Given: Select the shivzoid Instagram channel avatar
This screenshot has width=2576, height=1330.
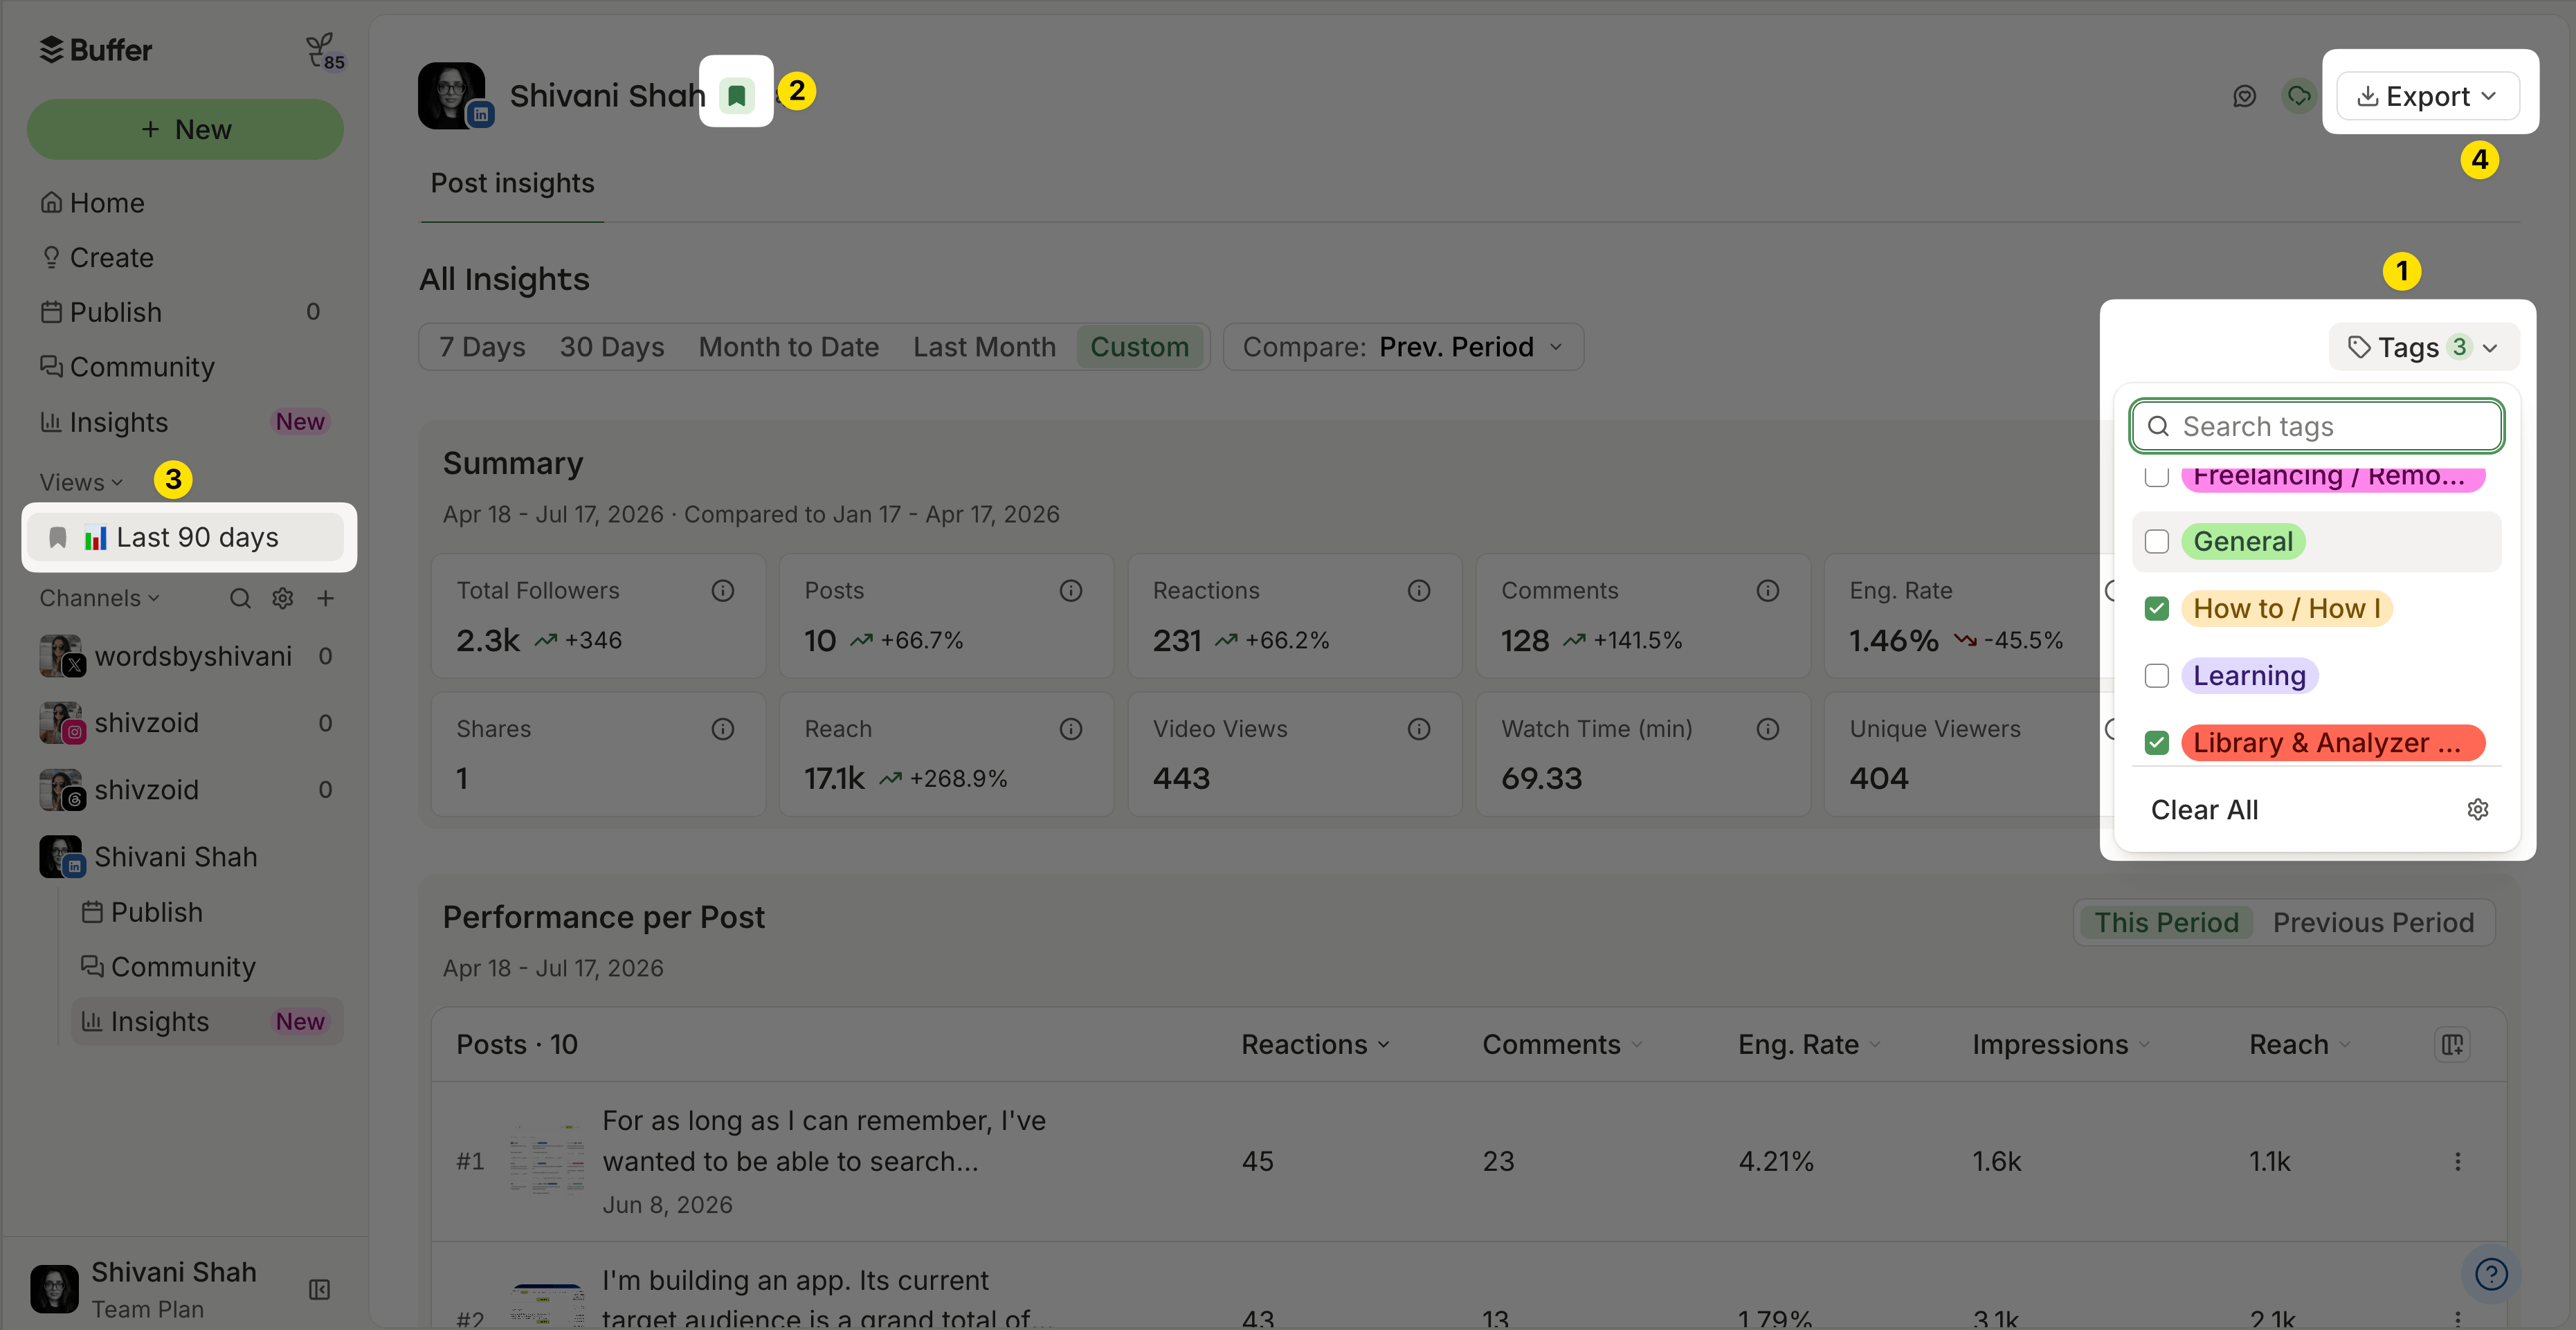Looking at the screenshot, I should click(61, 723).
